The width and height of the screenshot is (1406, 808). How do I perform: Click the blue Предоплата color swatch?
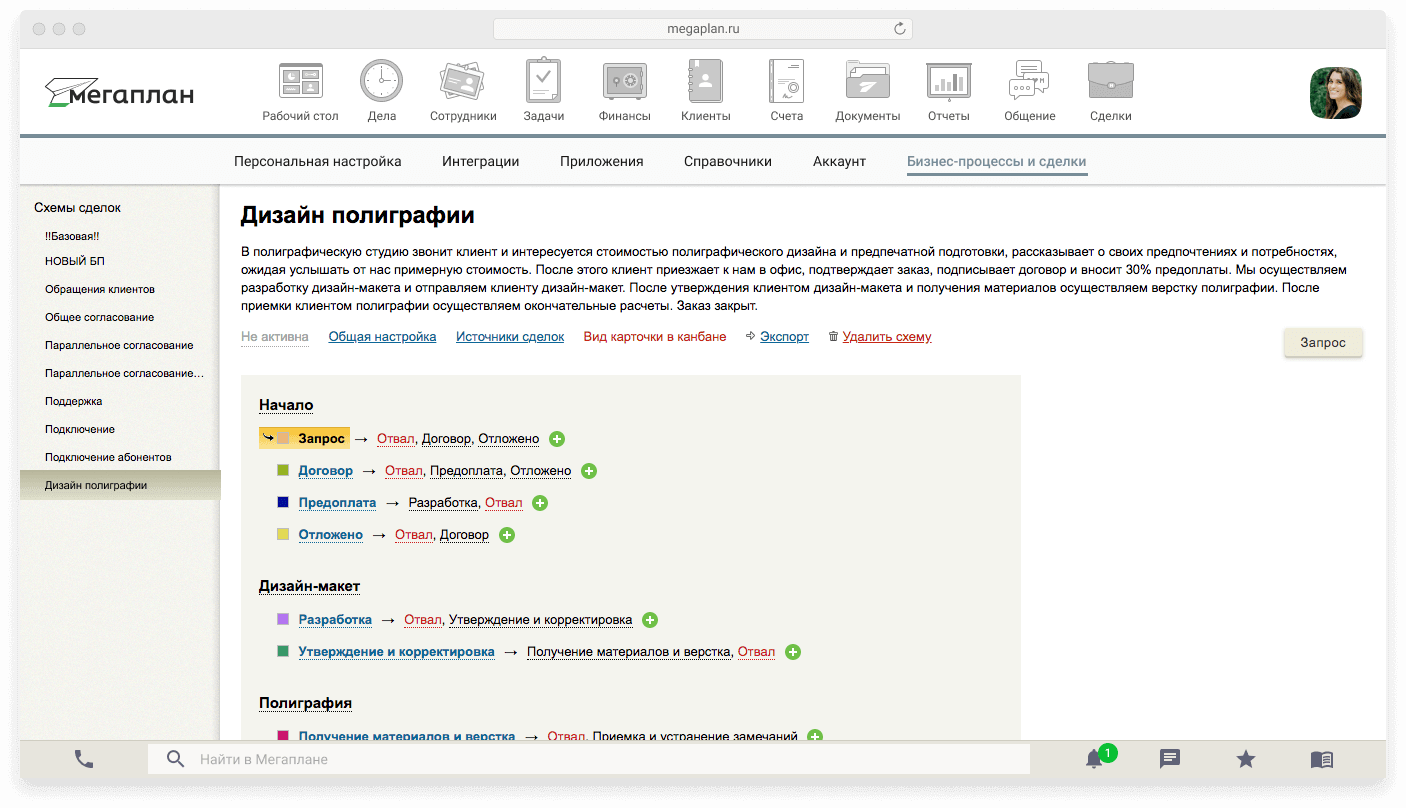(283, 503)
